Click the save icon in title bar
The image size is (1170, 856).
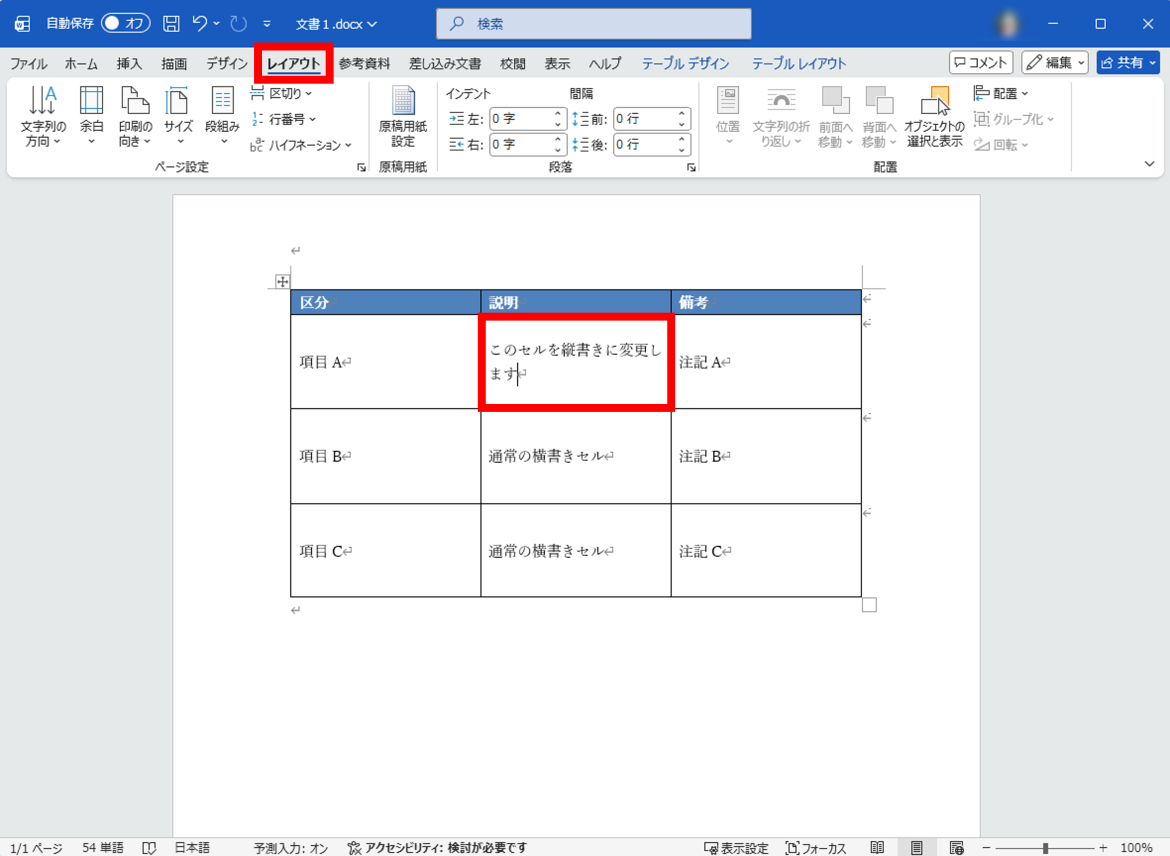171,23
